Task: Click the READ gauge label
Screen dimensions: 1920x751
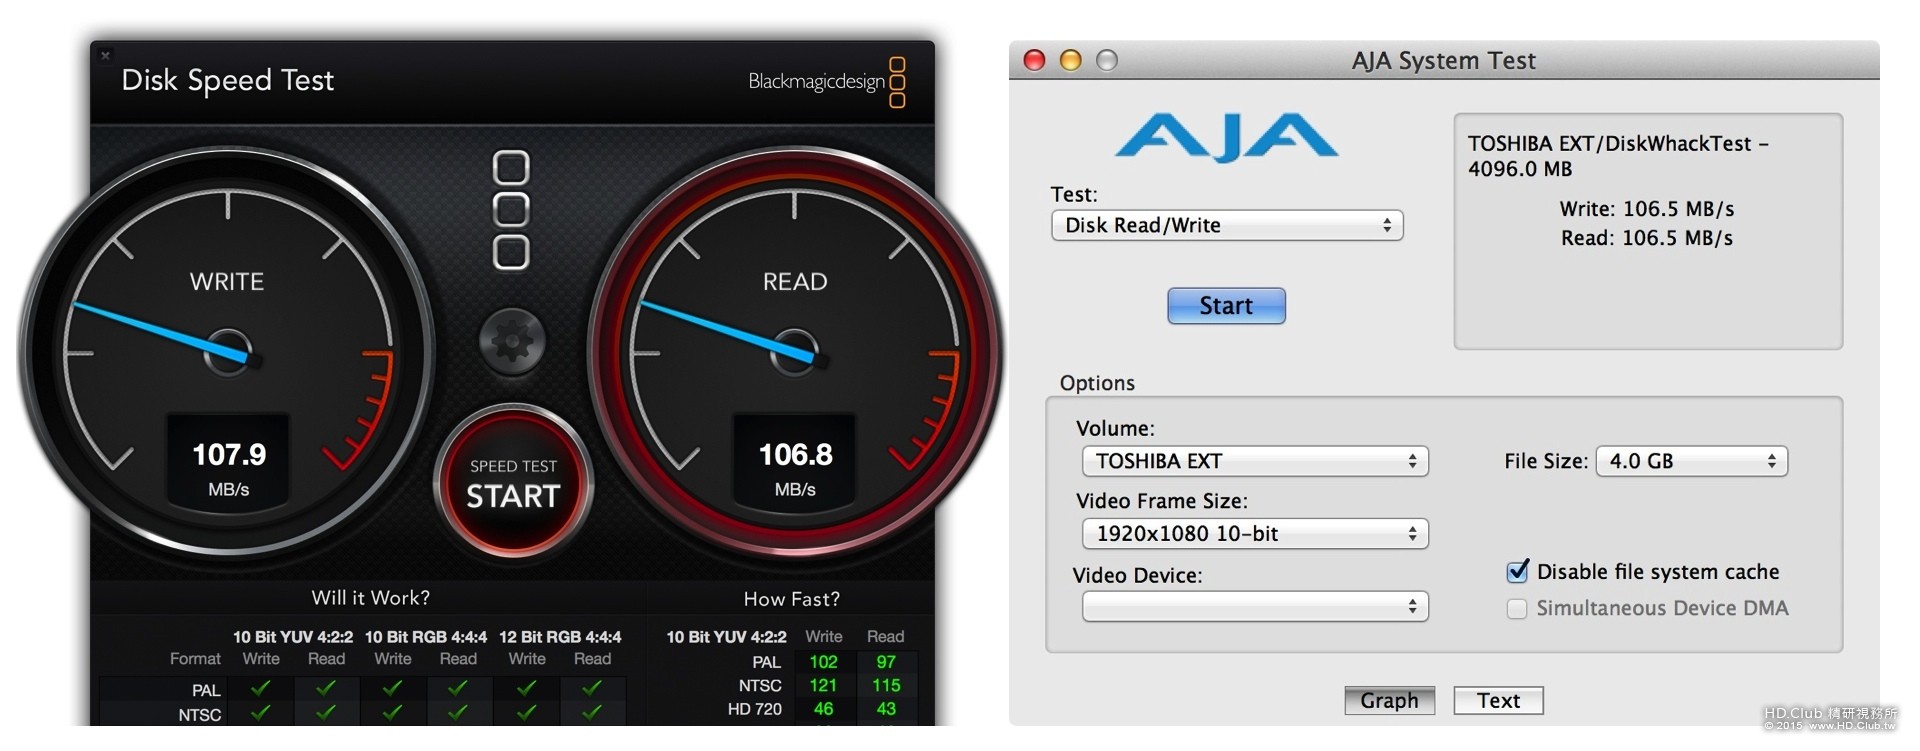Action: click(x=795, y=282)
